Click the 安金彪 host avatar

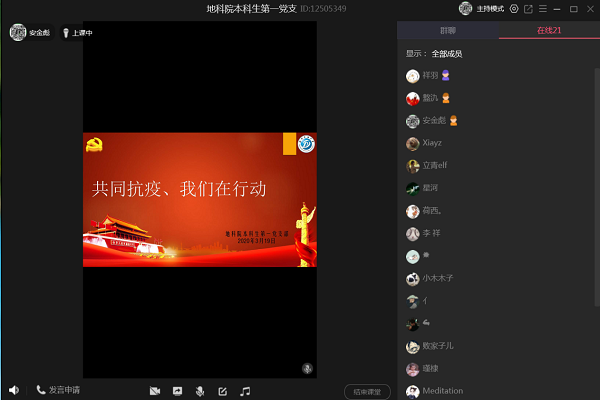(x=18, y=32)
